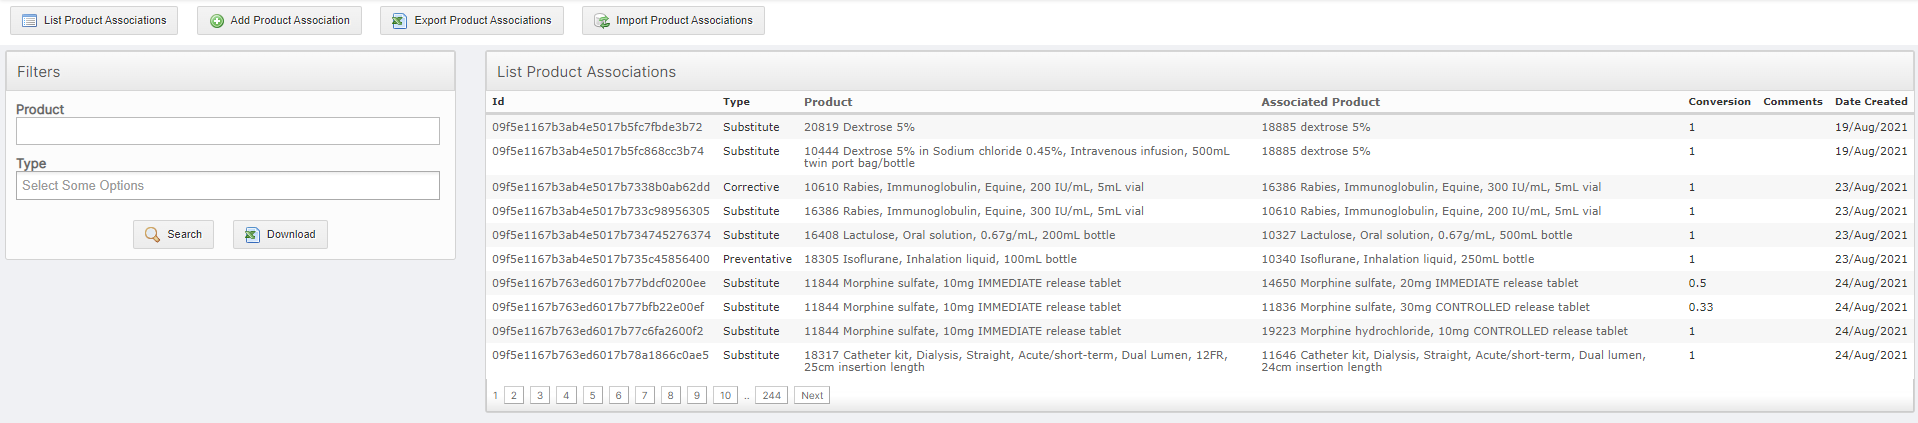Click the Import Product Associations icon
1918x423 pixels.
click(602, 21)
